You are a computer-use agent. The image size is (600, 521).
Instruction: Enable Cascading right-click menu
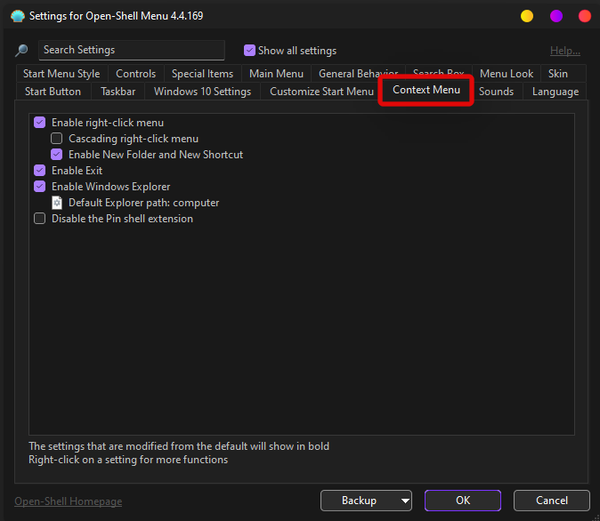[57, 139]
